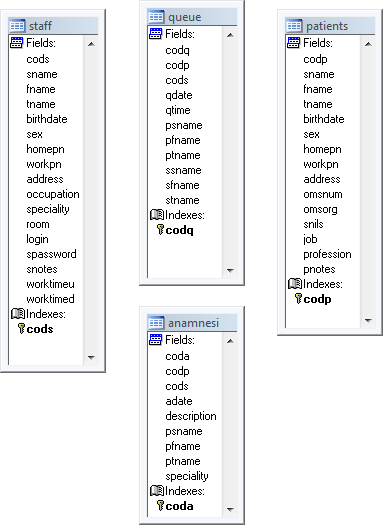Click the Fields icon in staff table
The width and height of the screenshot is (384, 526).
(17, 43)
